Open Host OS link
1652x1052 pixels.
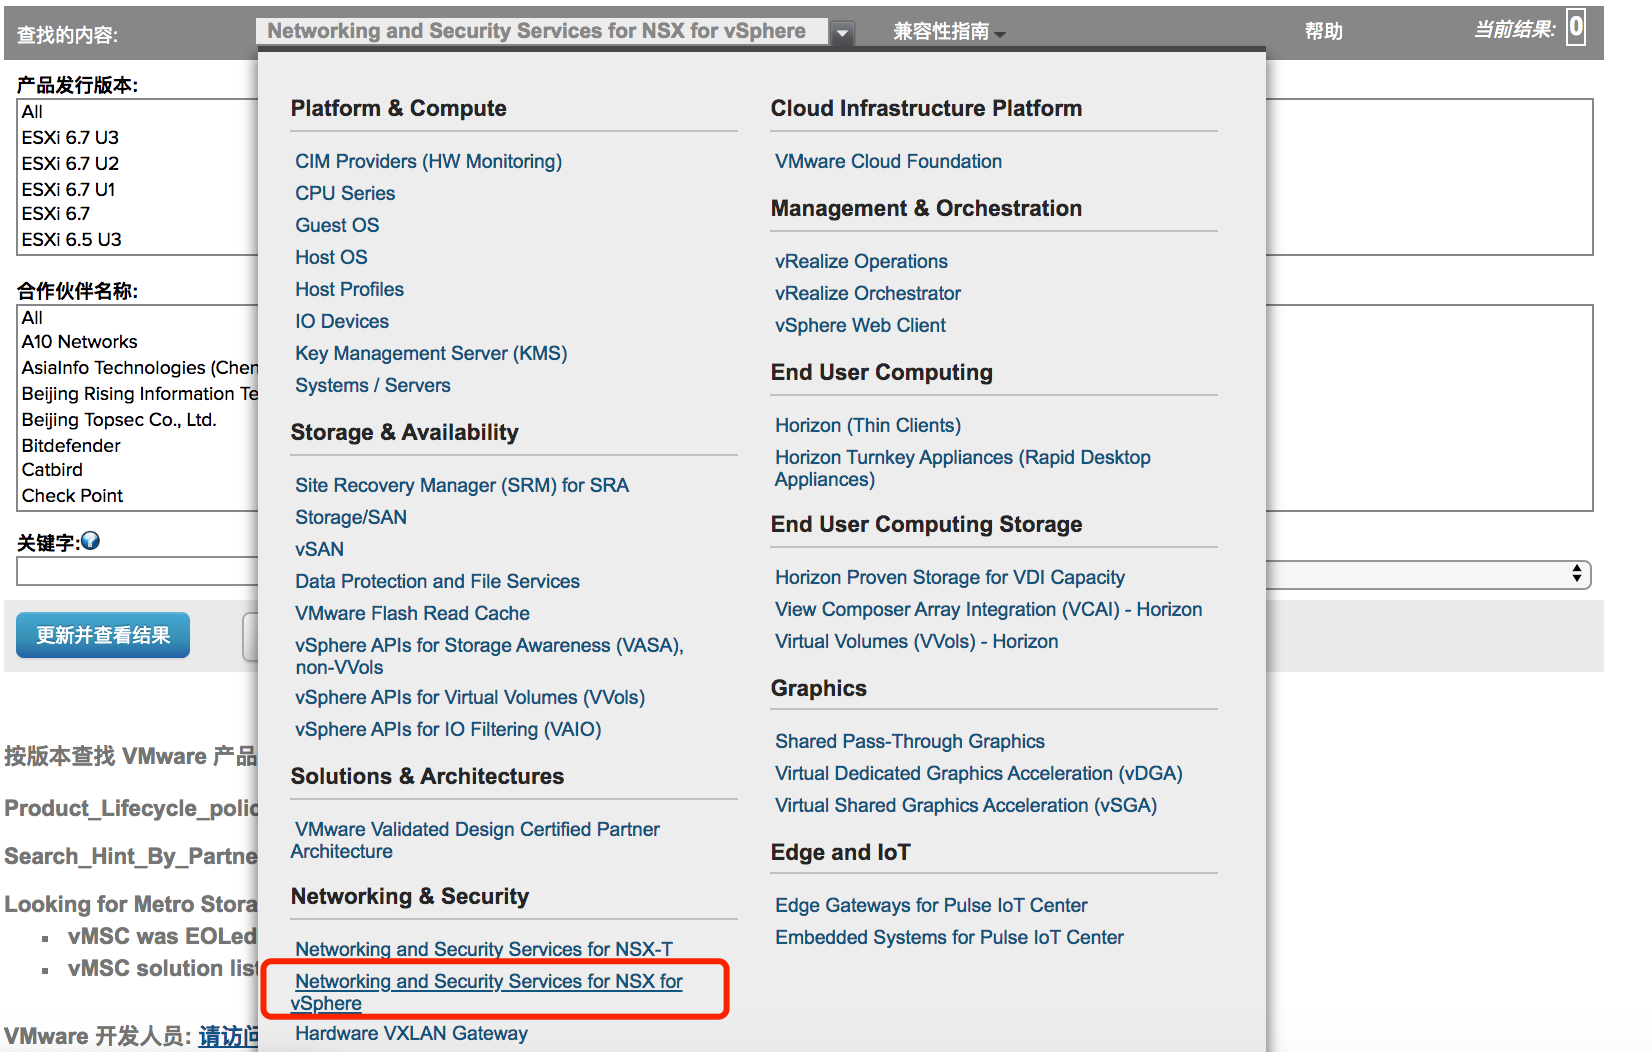(x=331, y=257)
